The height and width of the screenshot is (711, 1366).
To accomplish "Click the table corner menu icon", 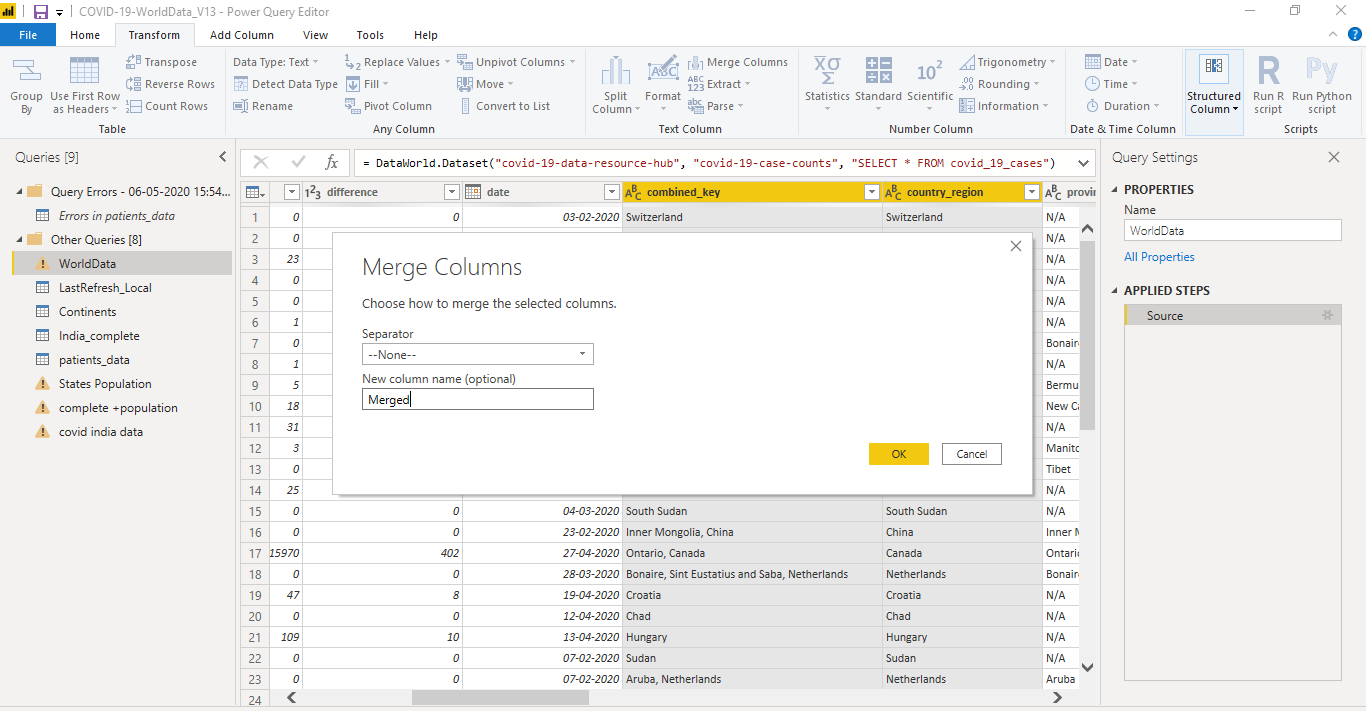I will (x=255, y=192).
